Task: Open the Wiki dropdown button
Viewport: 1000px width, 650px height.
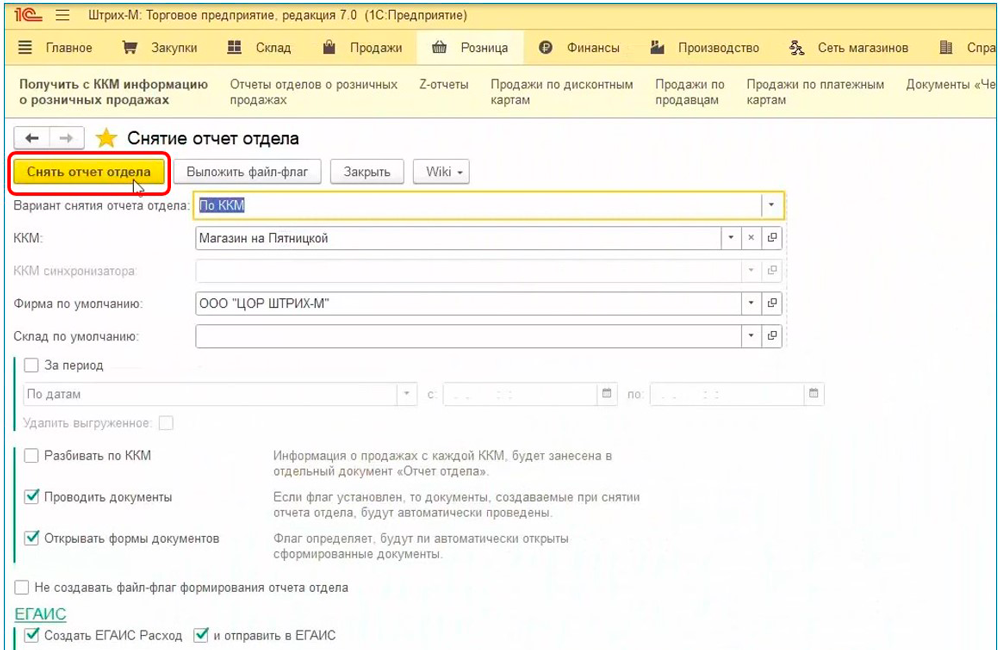Action: coord(441,172)
